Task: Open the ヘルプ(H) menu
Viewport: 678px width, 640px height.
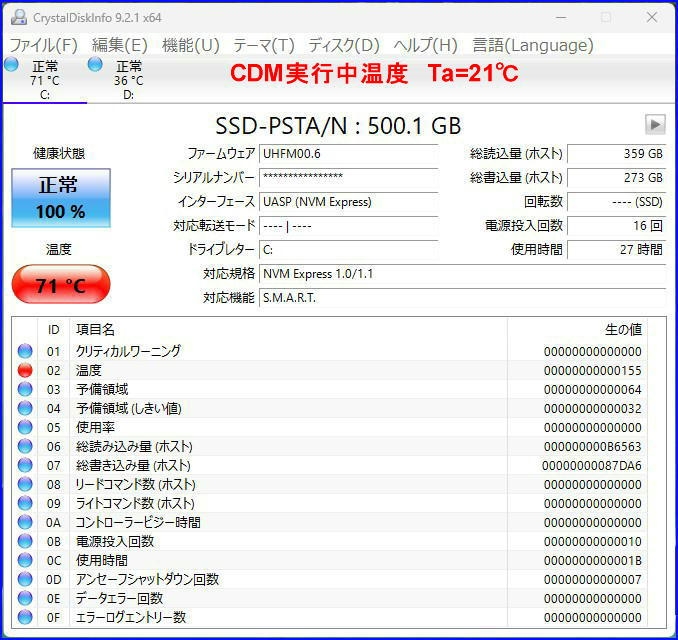Action: pos(425,45)
